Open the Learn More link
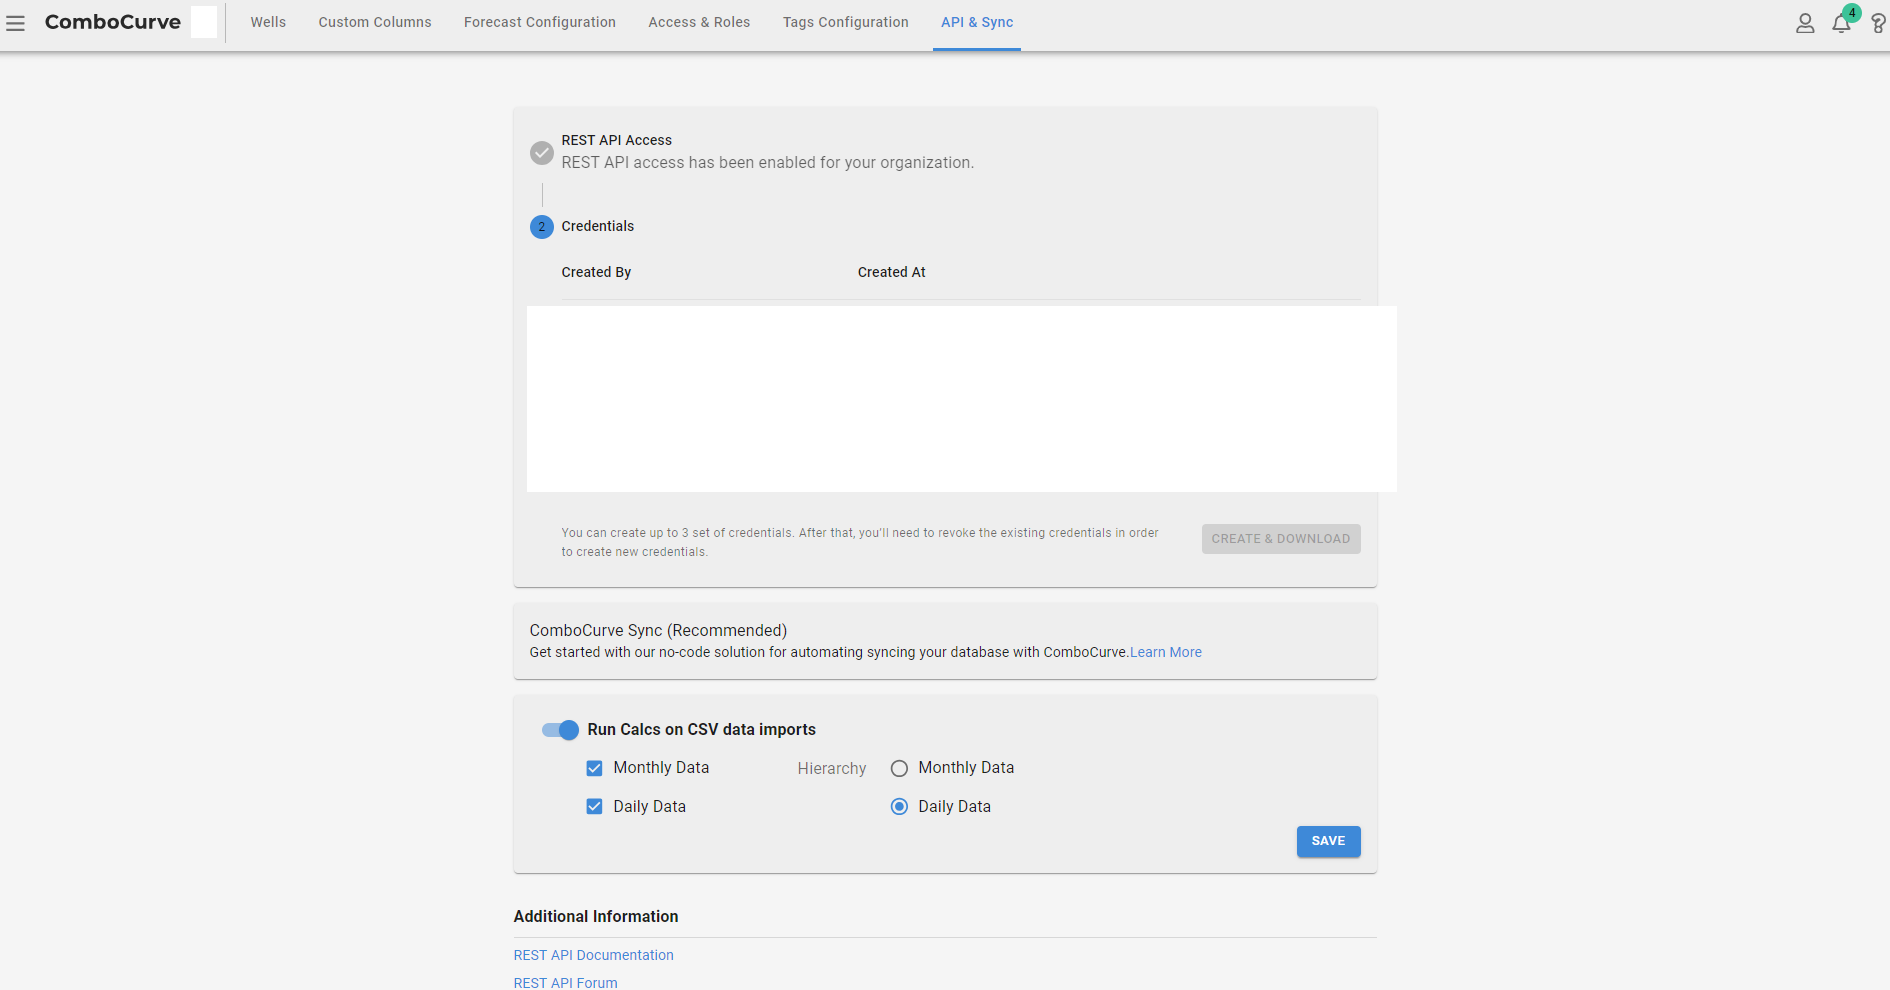This screenshot has width=1890, height=990. point(1166,652)
